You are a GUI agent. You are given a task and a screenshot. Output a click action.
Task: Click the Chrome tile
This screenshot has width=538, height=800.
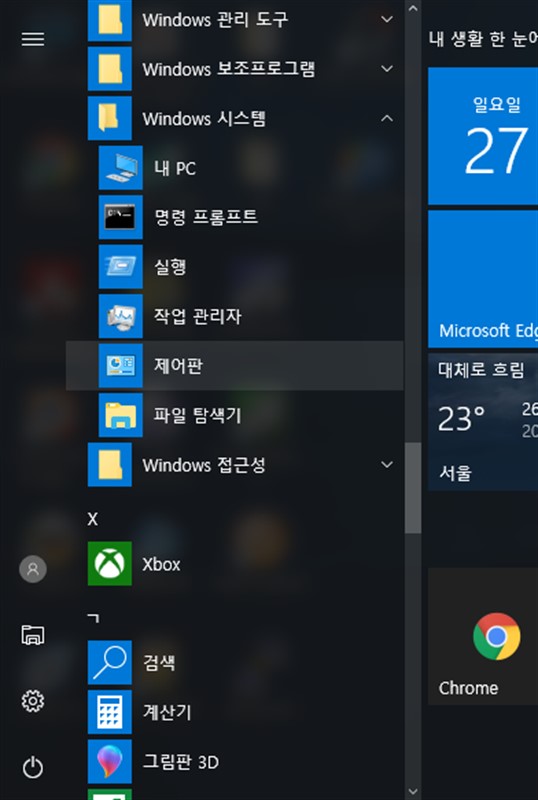click(483, 636)
